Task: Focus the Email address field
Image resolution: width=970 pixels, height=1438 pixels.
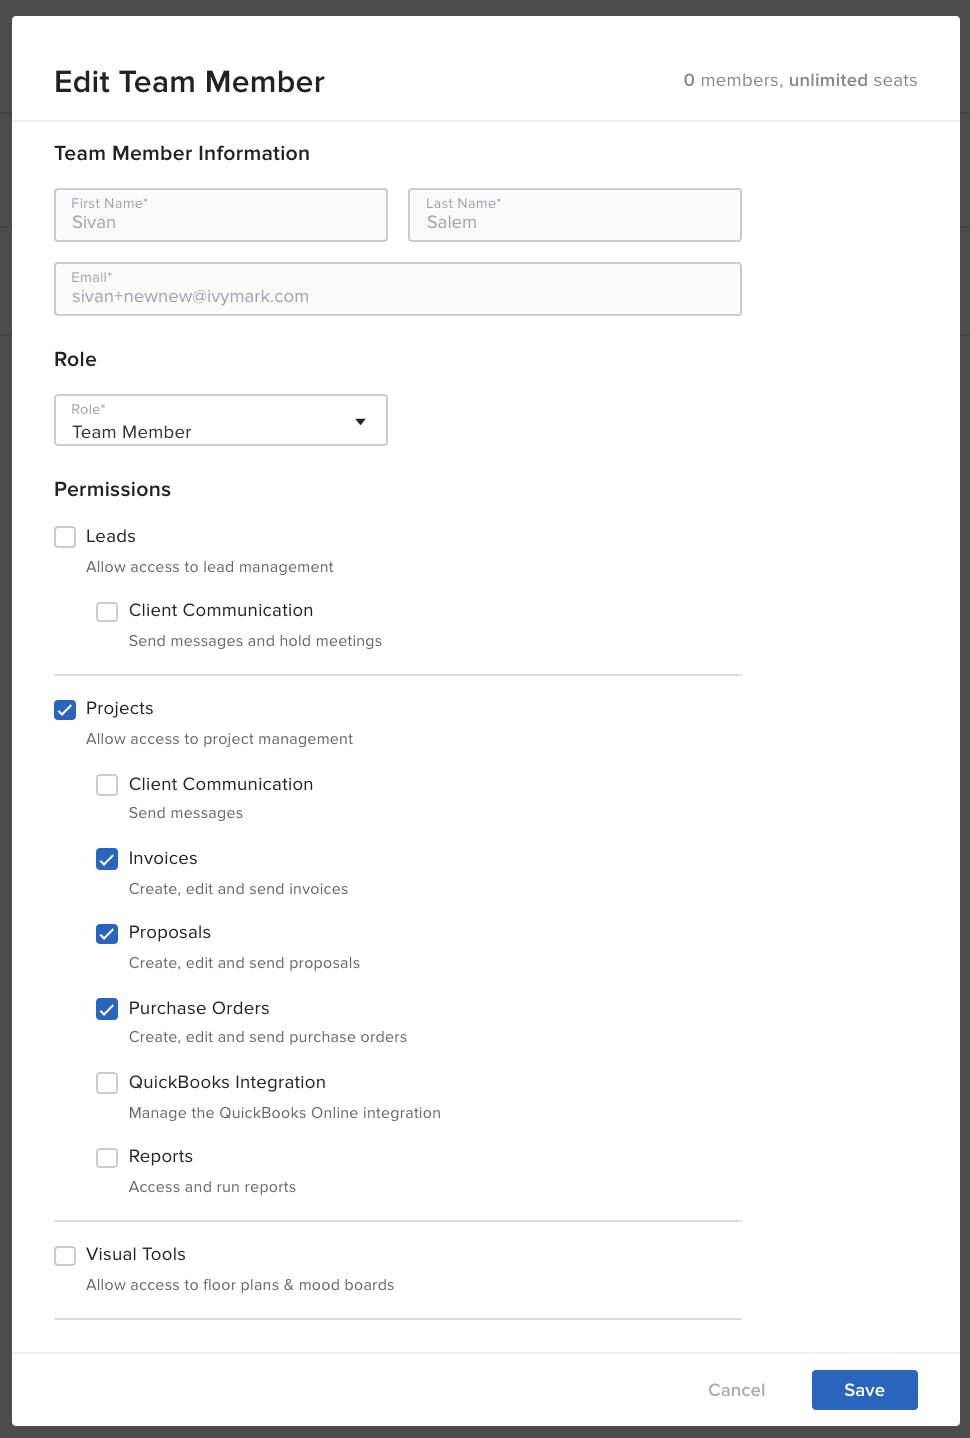Action: tap(398, 289)
